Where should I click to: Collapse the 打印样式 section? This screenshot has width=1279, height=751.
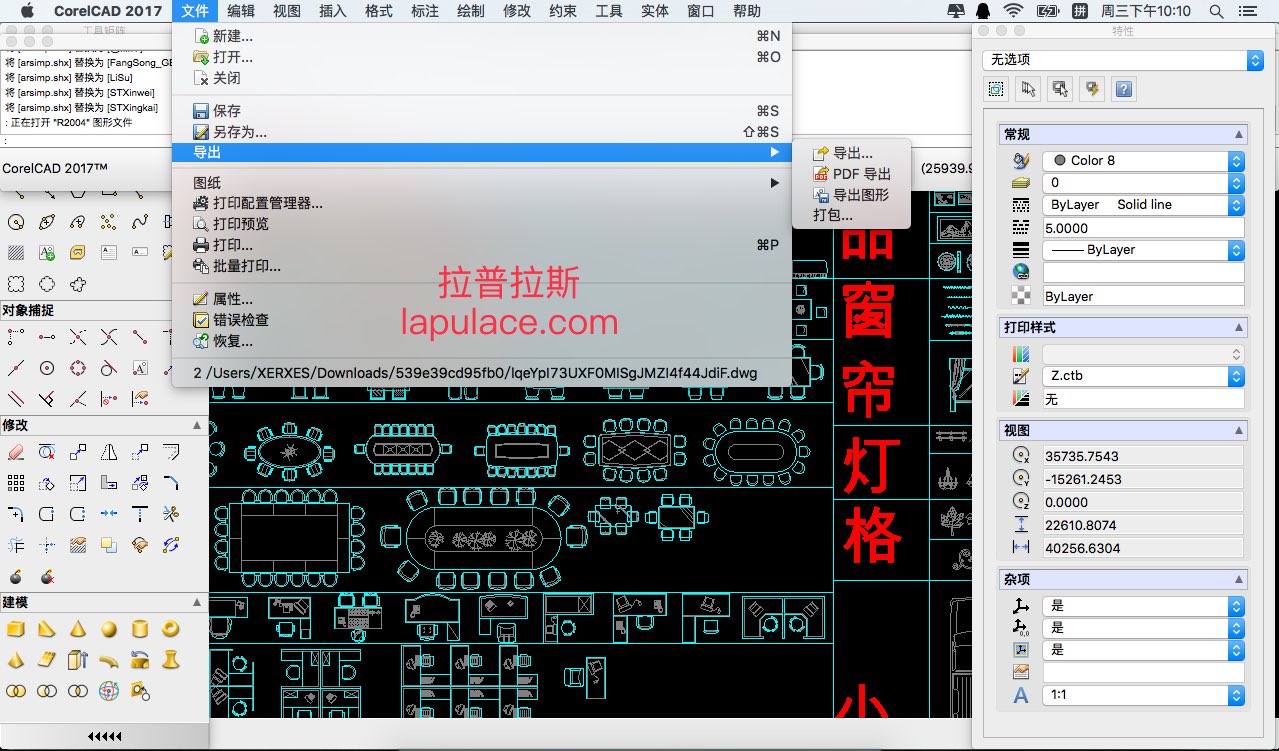1238,327
